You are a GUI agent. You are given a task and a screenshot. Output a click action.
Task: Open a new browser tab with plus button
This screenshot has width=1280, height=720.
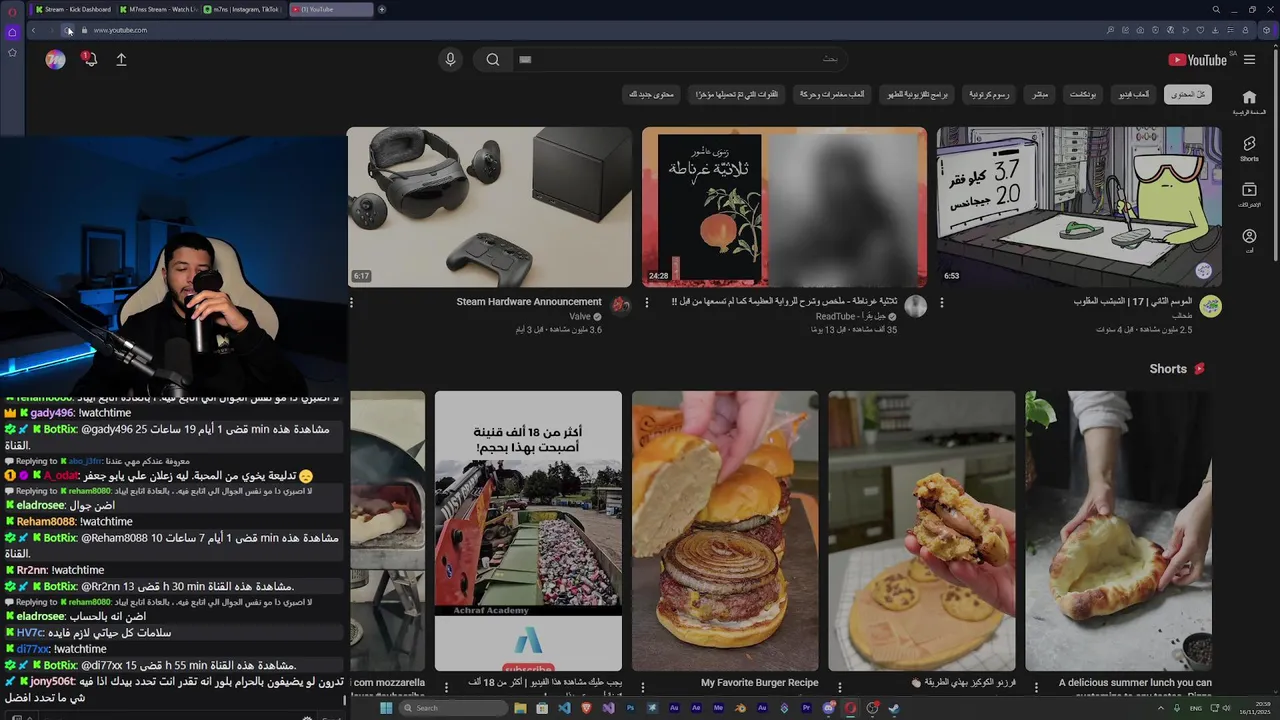coord(382,9)
